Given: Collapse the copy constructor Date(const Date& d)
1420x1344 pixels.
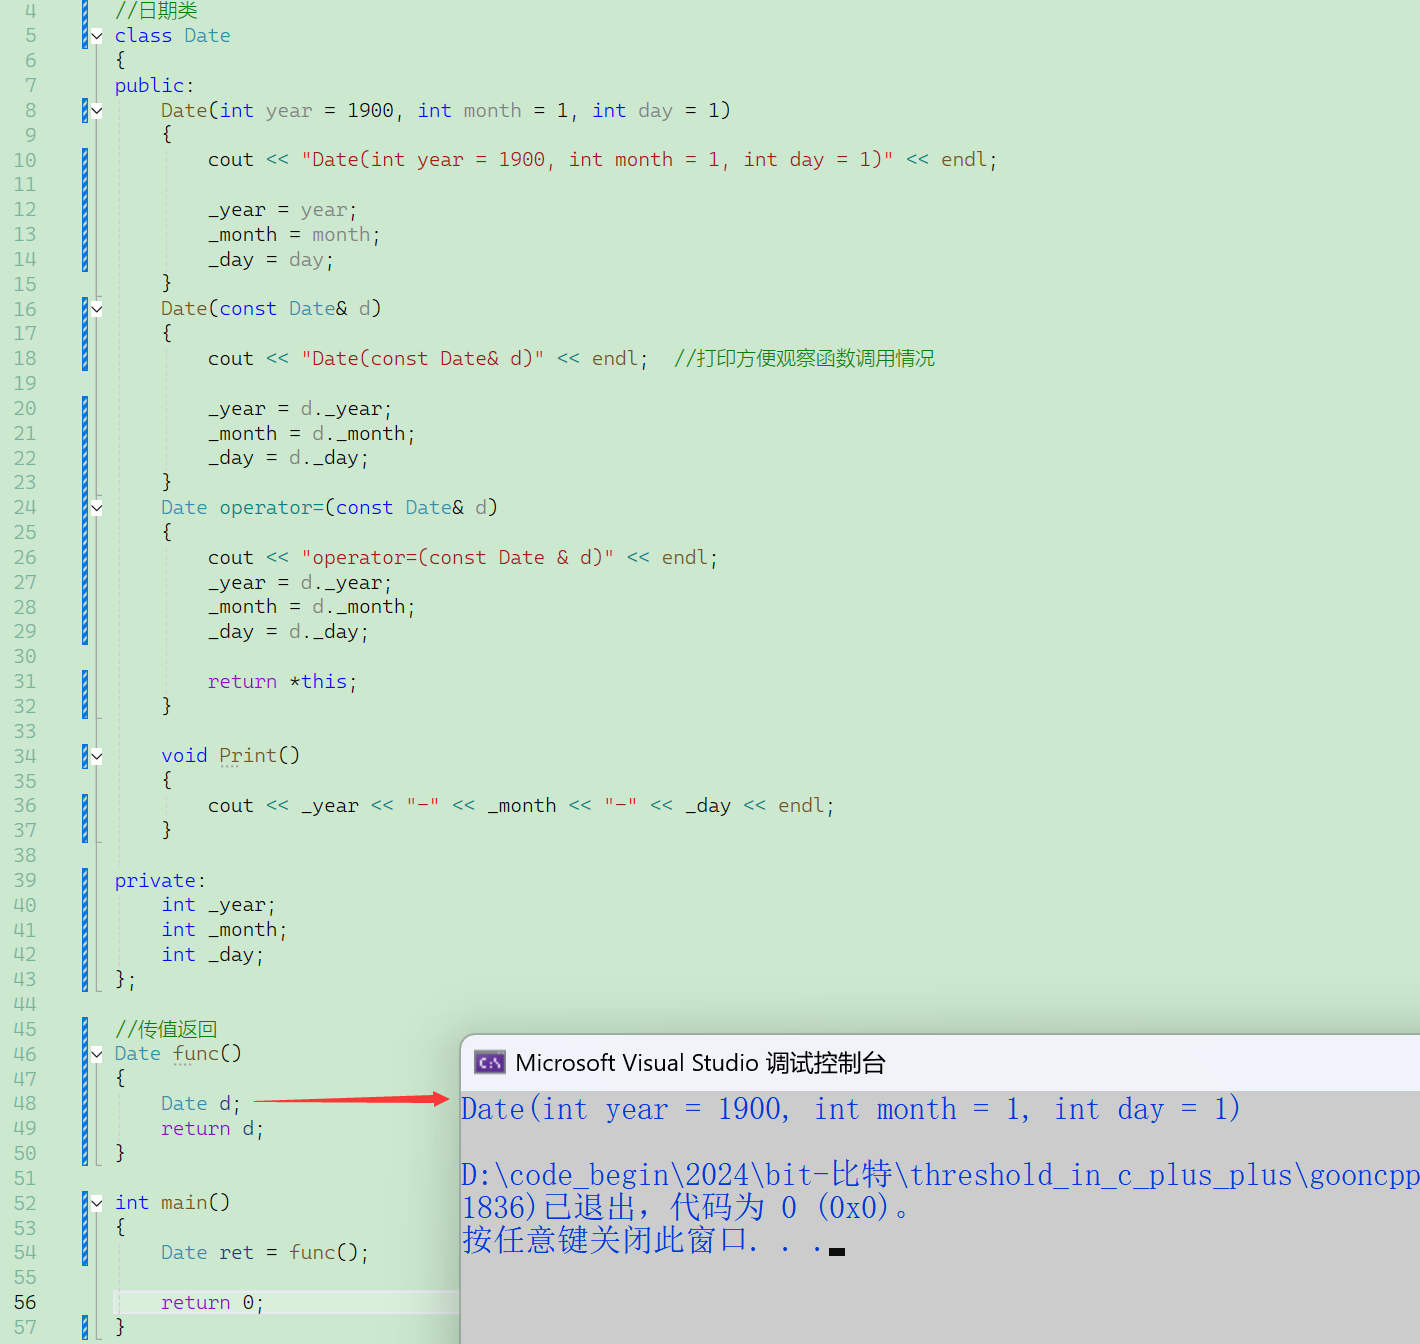Looking at the screenshot, I should pyautogui.click(x=97, y=309).
